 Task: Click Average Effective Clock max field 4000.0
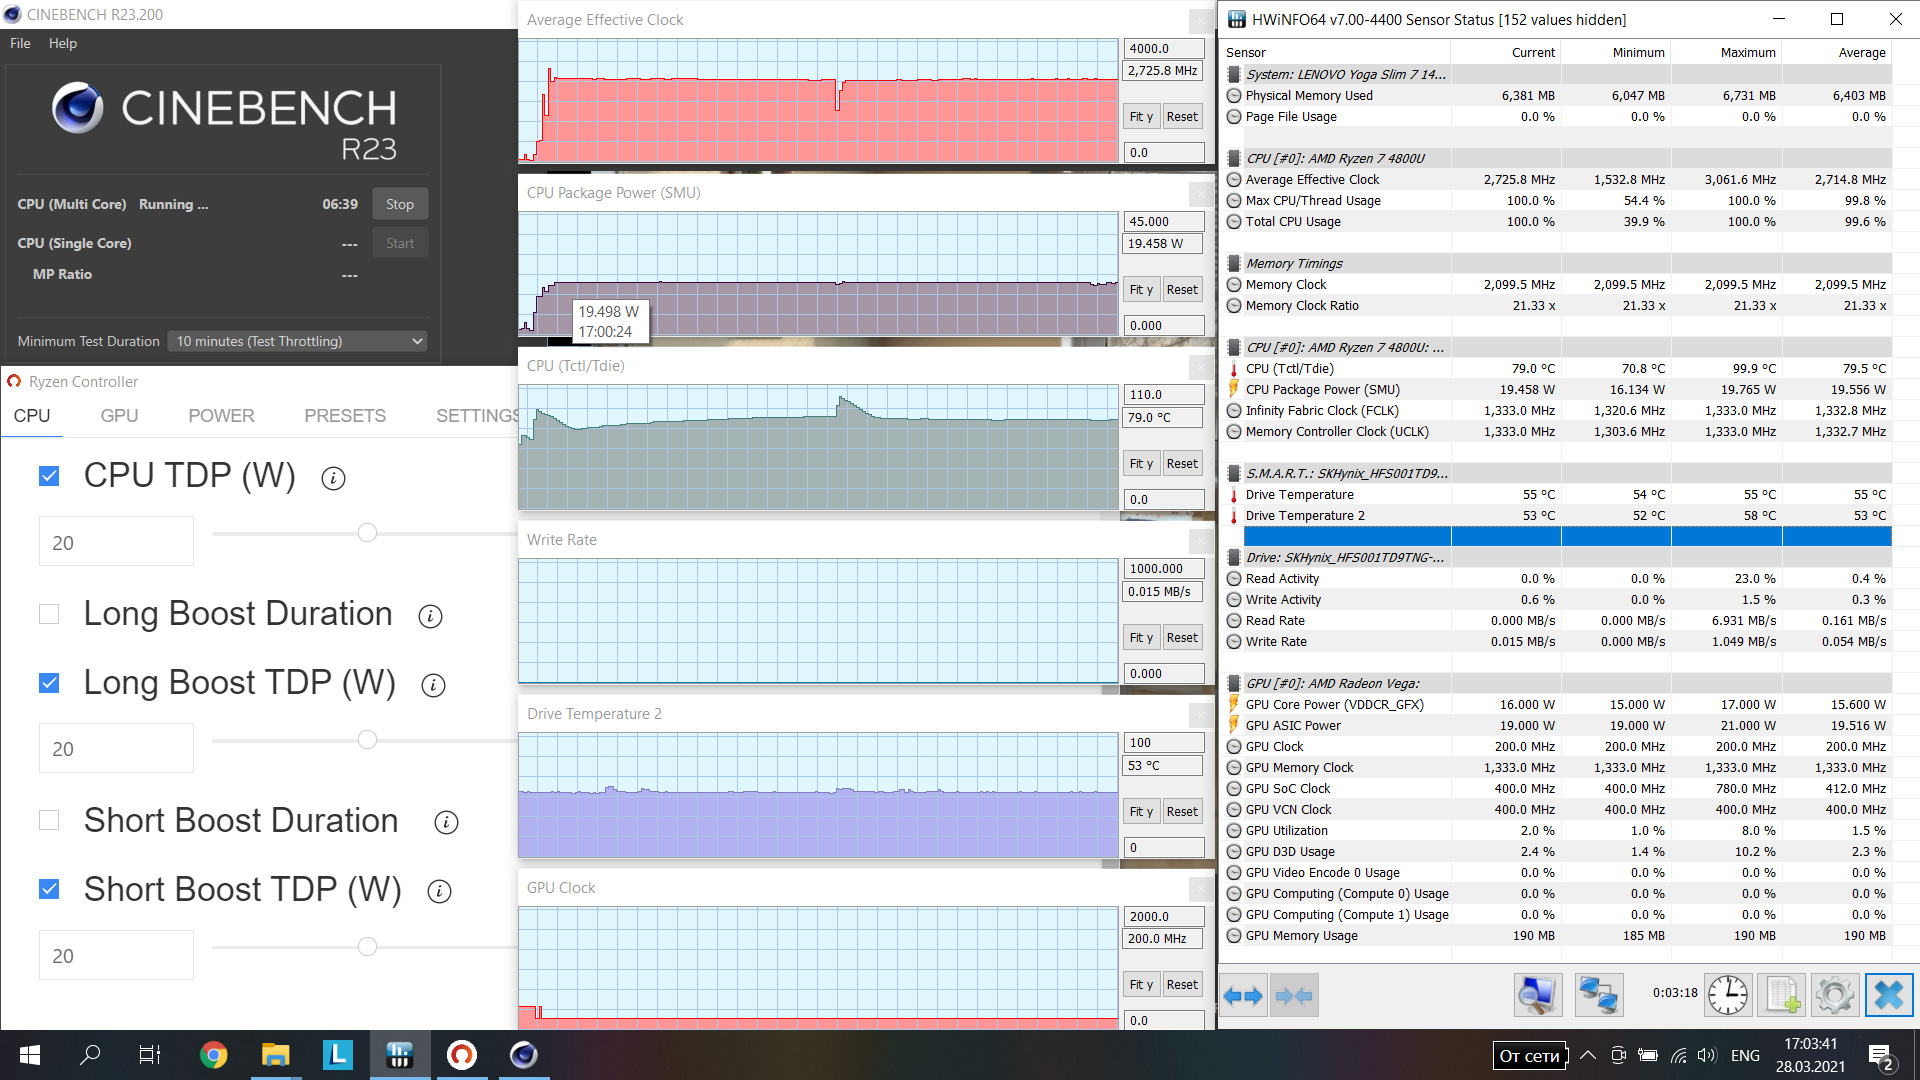(1164, 48)
